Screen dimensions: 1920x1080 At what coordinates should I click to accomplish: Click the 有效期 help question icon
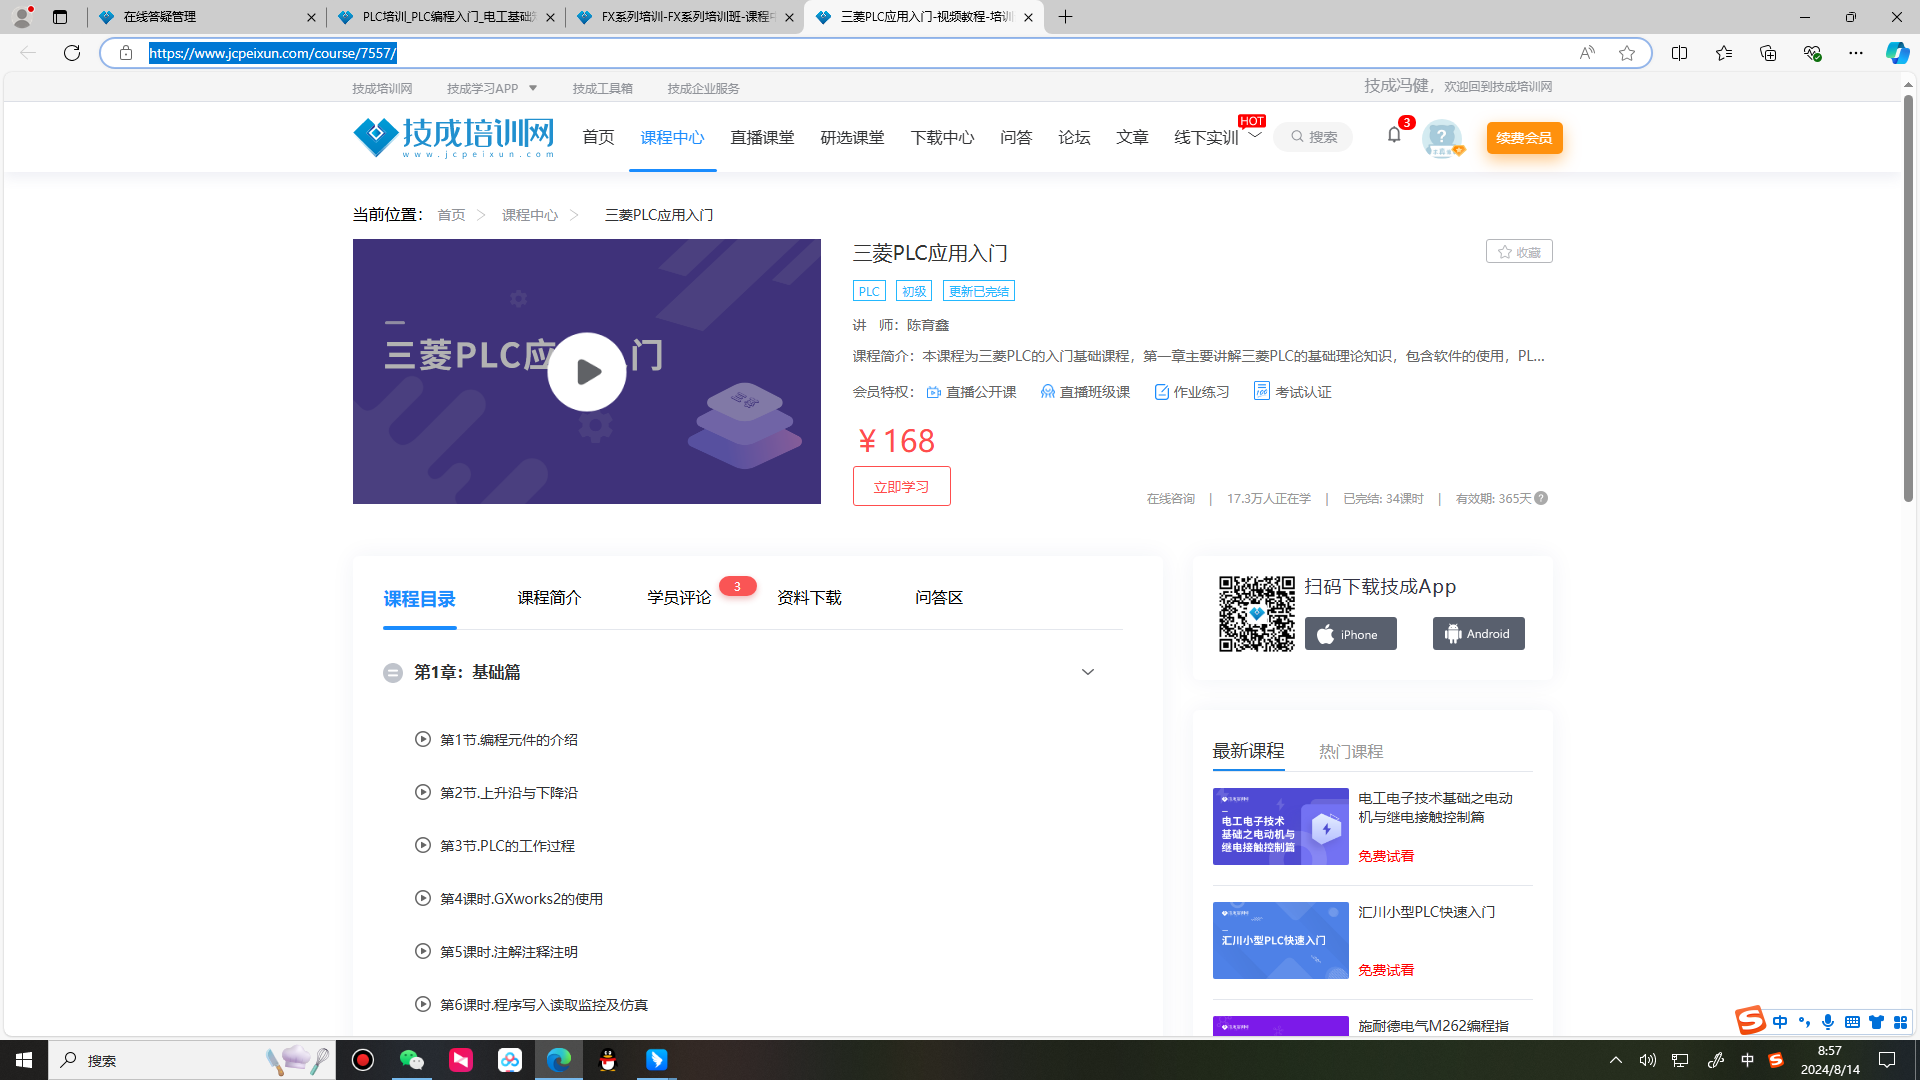click(x=1541, y=498)
